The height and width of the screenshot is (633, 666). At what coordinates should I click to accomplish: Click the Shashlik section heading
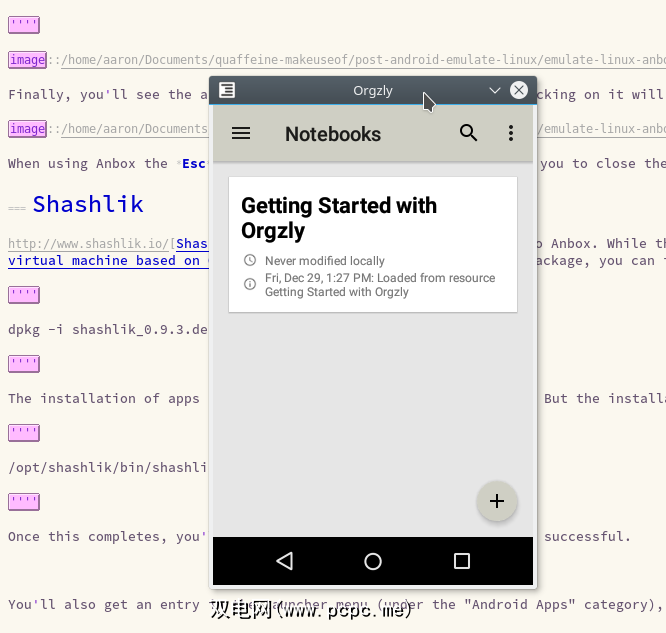coord(88,204)
